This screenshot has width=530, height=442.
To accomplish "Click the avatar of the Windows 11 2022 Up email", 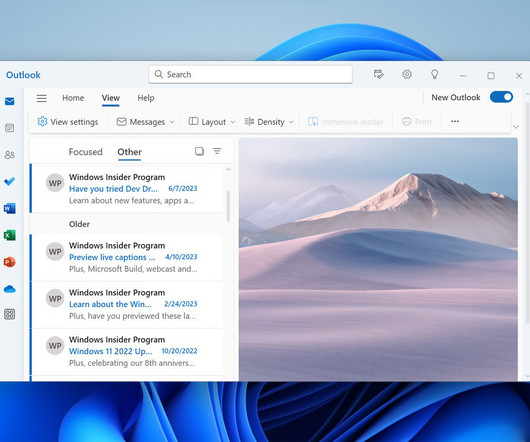I will point(55,345).
